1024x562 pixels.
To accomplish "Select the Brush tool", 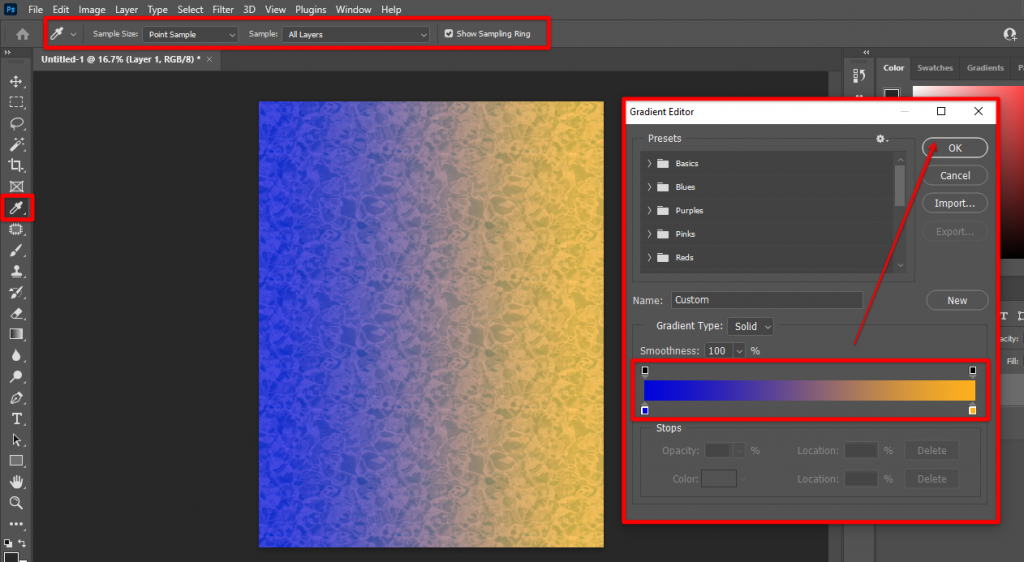I will [x=16, y=250].
